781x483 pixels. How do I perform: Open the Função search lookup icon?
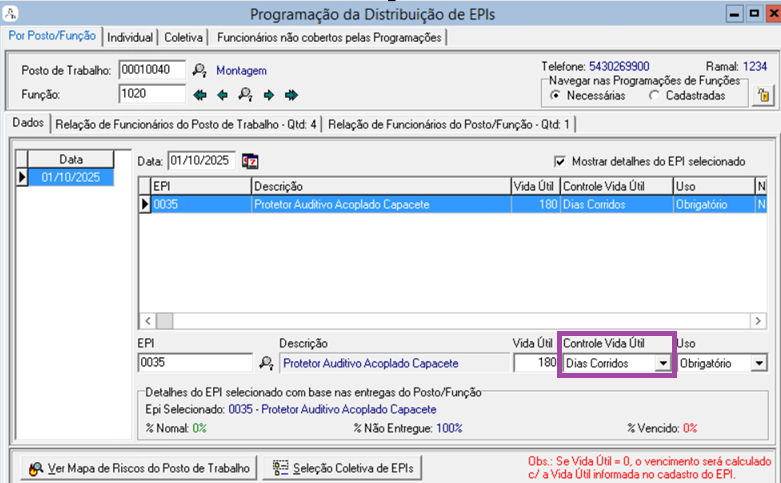tap(245, 95)
